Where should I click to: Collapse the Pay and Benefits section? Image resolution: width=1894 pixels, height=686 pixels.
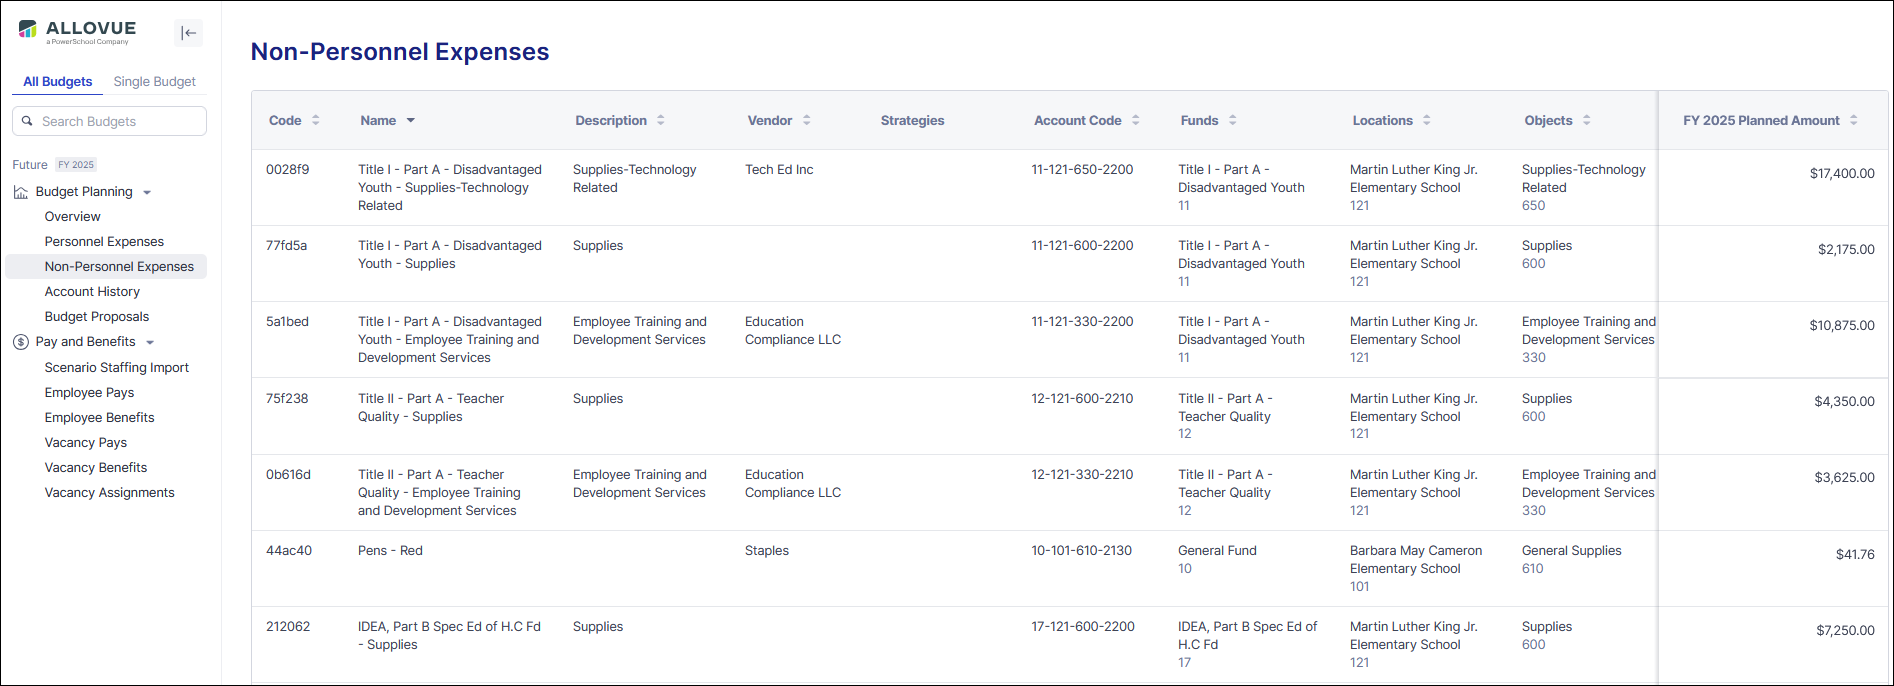150,342
